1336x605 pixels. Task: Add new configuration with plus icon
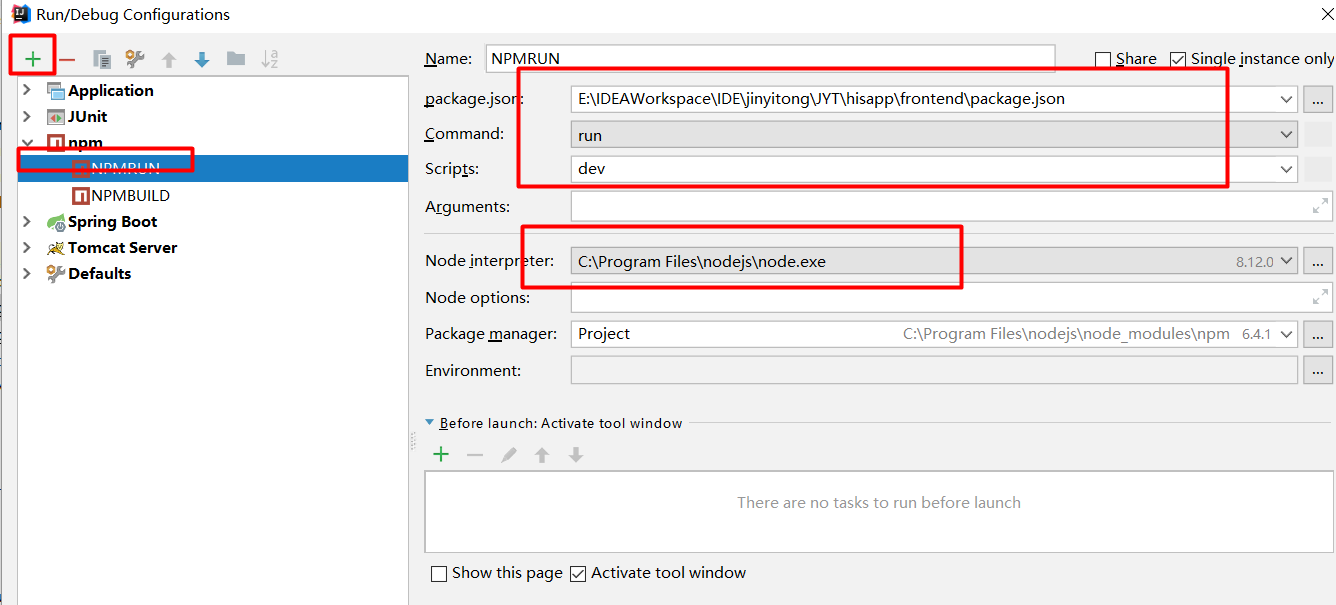(33, 59)
